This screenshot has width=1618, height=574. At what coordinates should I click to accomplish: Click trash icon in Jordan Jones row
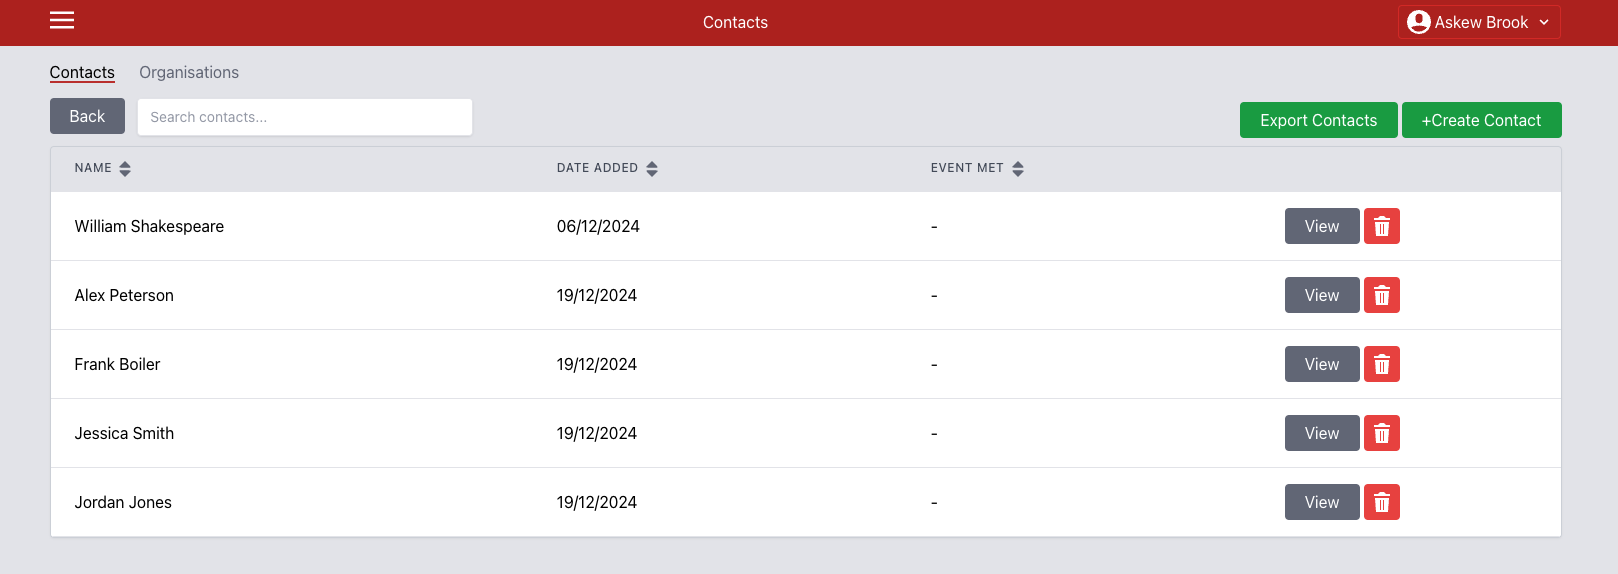tap(1382, 502)
